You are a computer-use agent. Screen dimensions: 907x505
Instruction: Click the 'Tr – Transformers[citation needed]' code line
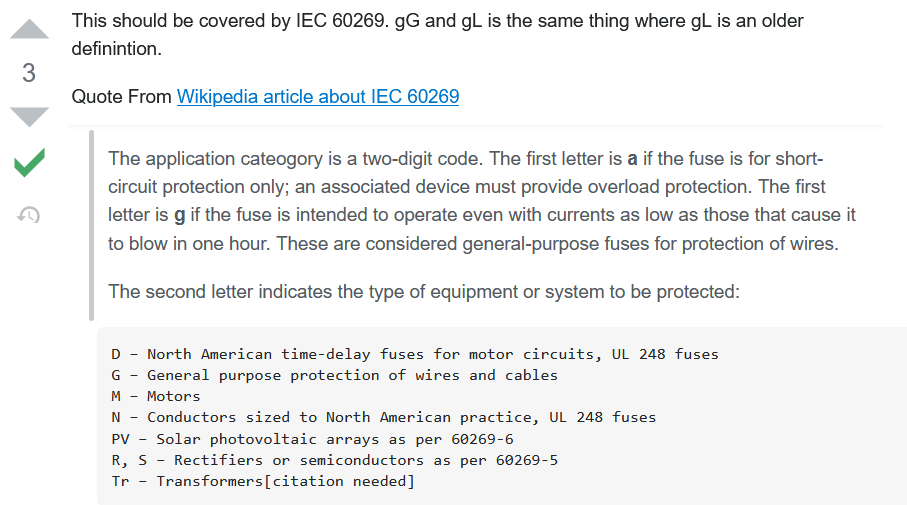coord(262,482)
